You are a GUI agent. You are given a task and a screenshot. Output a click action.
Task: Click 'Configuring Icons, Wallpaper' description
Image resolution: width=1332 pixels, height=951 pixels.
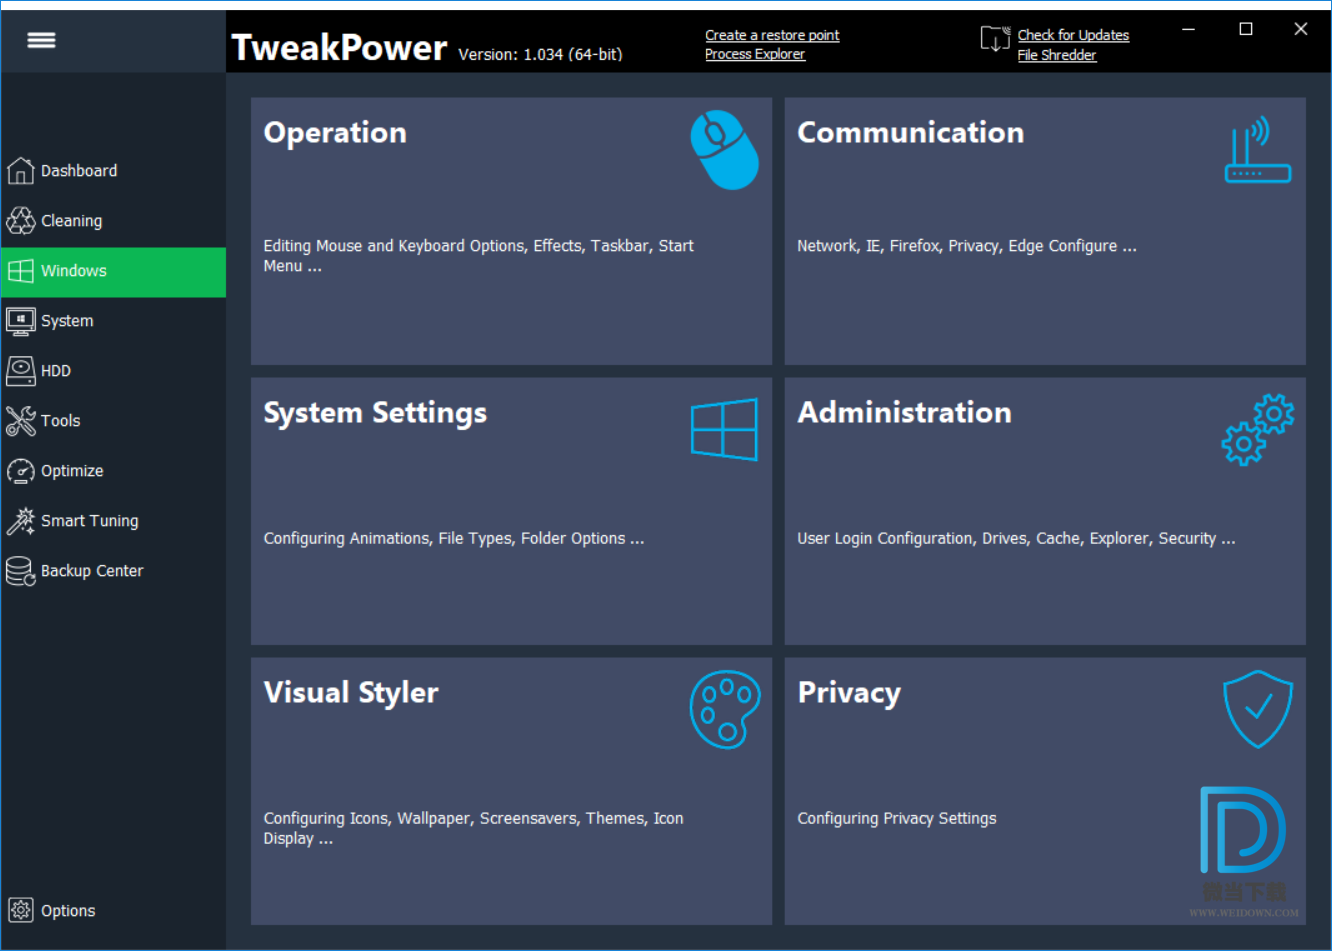[x=473, y=828]
